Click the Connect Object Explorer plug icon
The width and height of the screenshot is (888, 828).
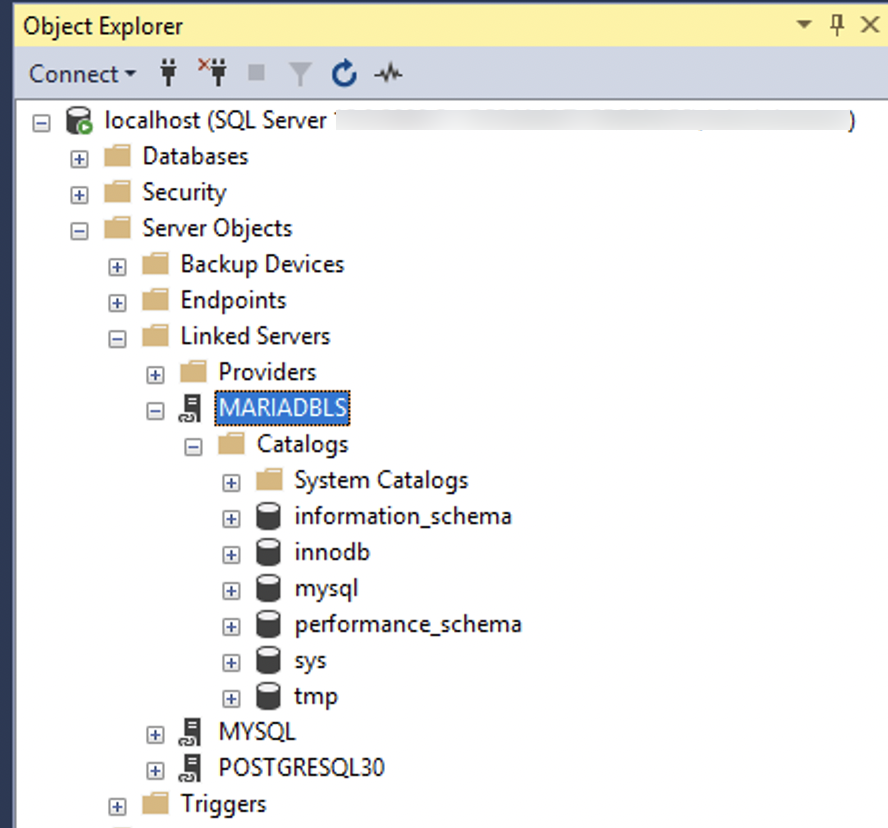pos(169,73)
